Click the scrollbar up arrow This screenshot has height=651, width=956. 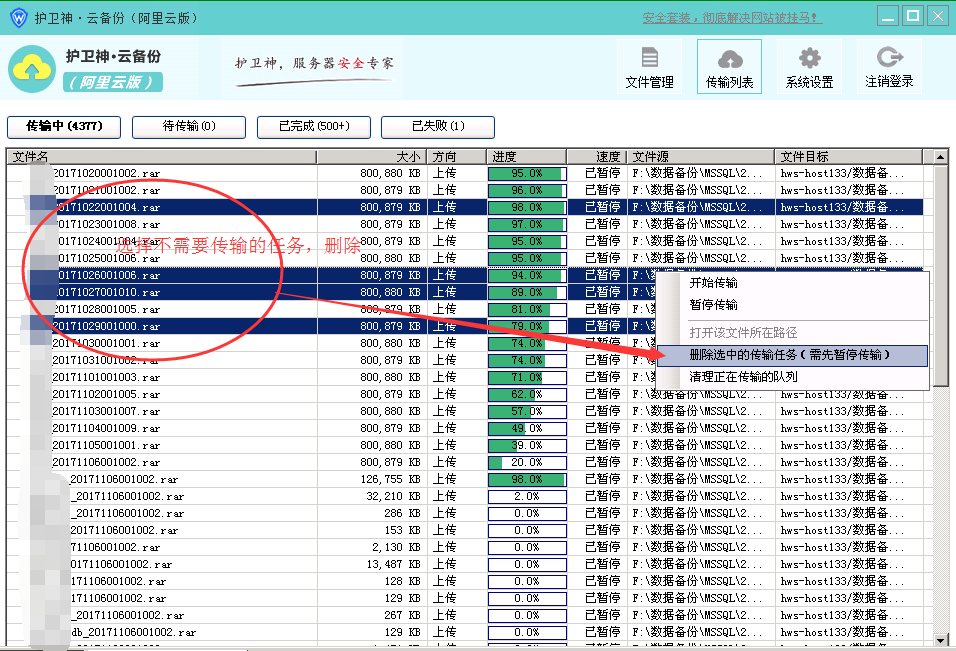[x=941, y=157]
